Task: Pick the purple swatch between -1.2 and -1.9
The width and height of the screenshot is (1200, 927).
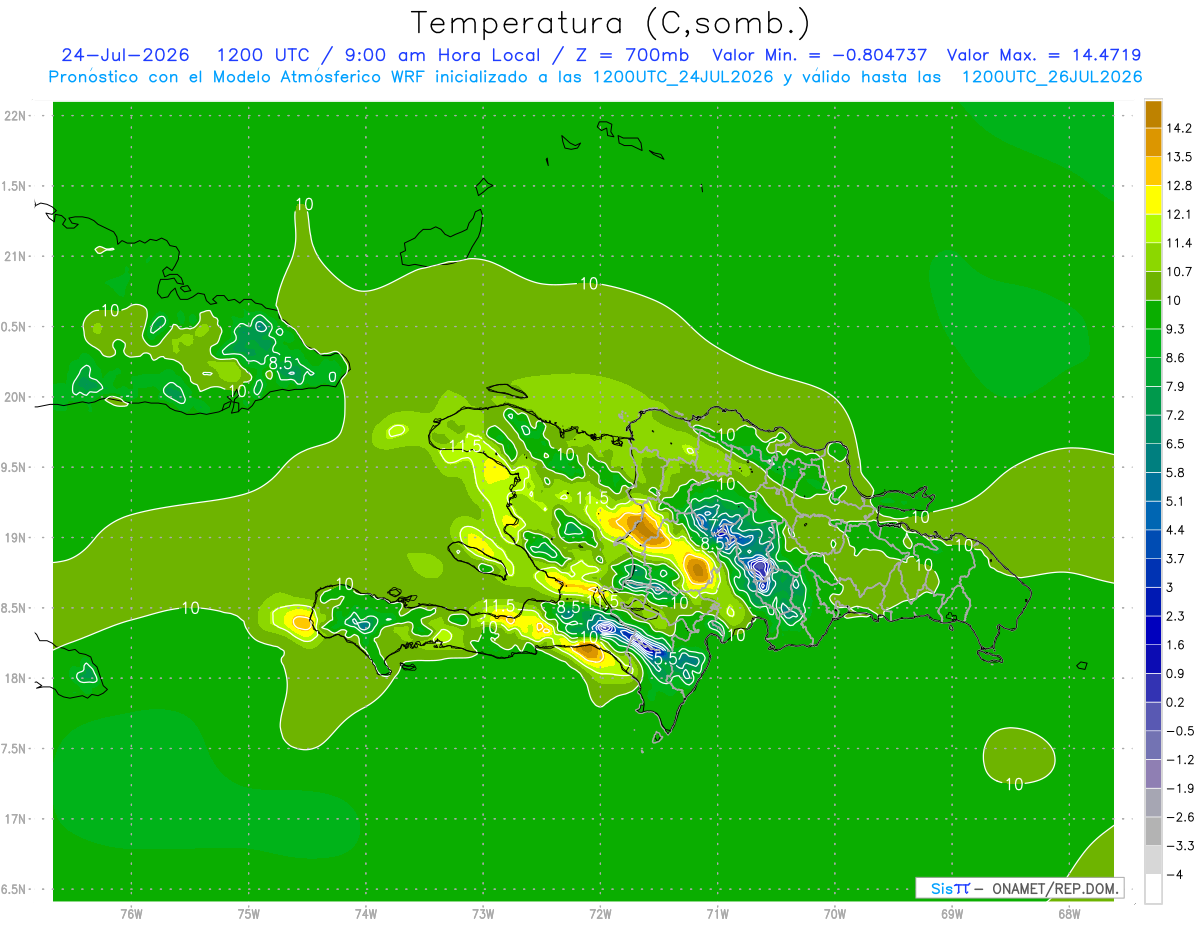Action: [1153, 774]
